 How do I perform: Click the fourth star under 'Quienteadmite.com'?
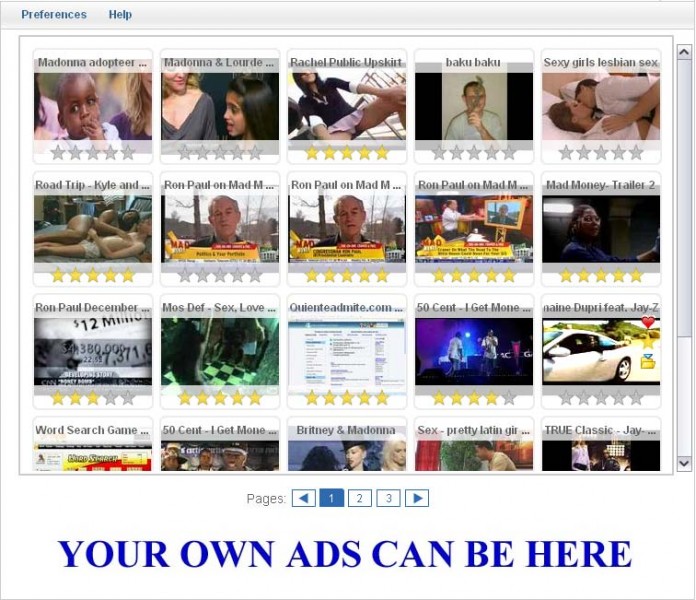pyautogui.click(x=364, y=398)
